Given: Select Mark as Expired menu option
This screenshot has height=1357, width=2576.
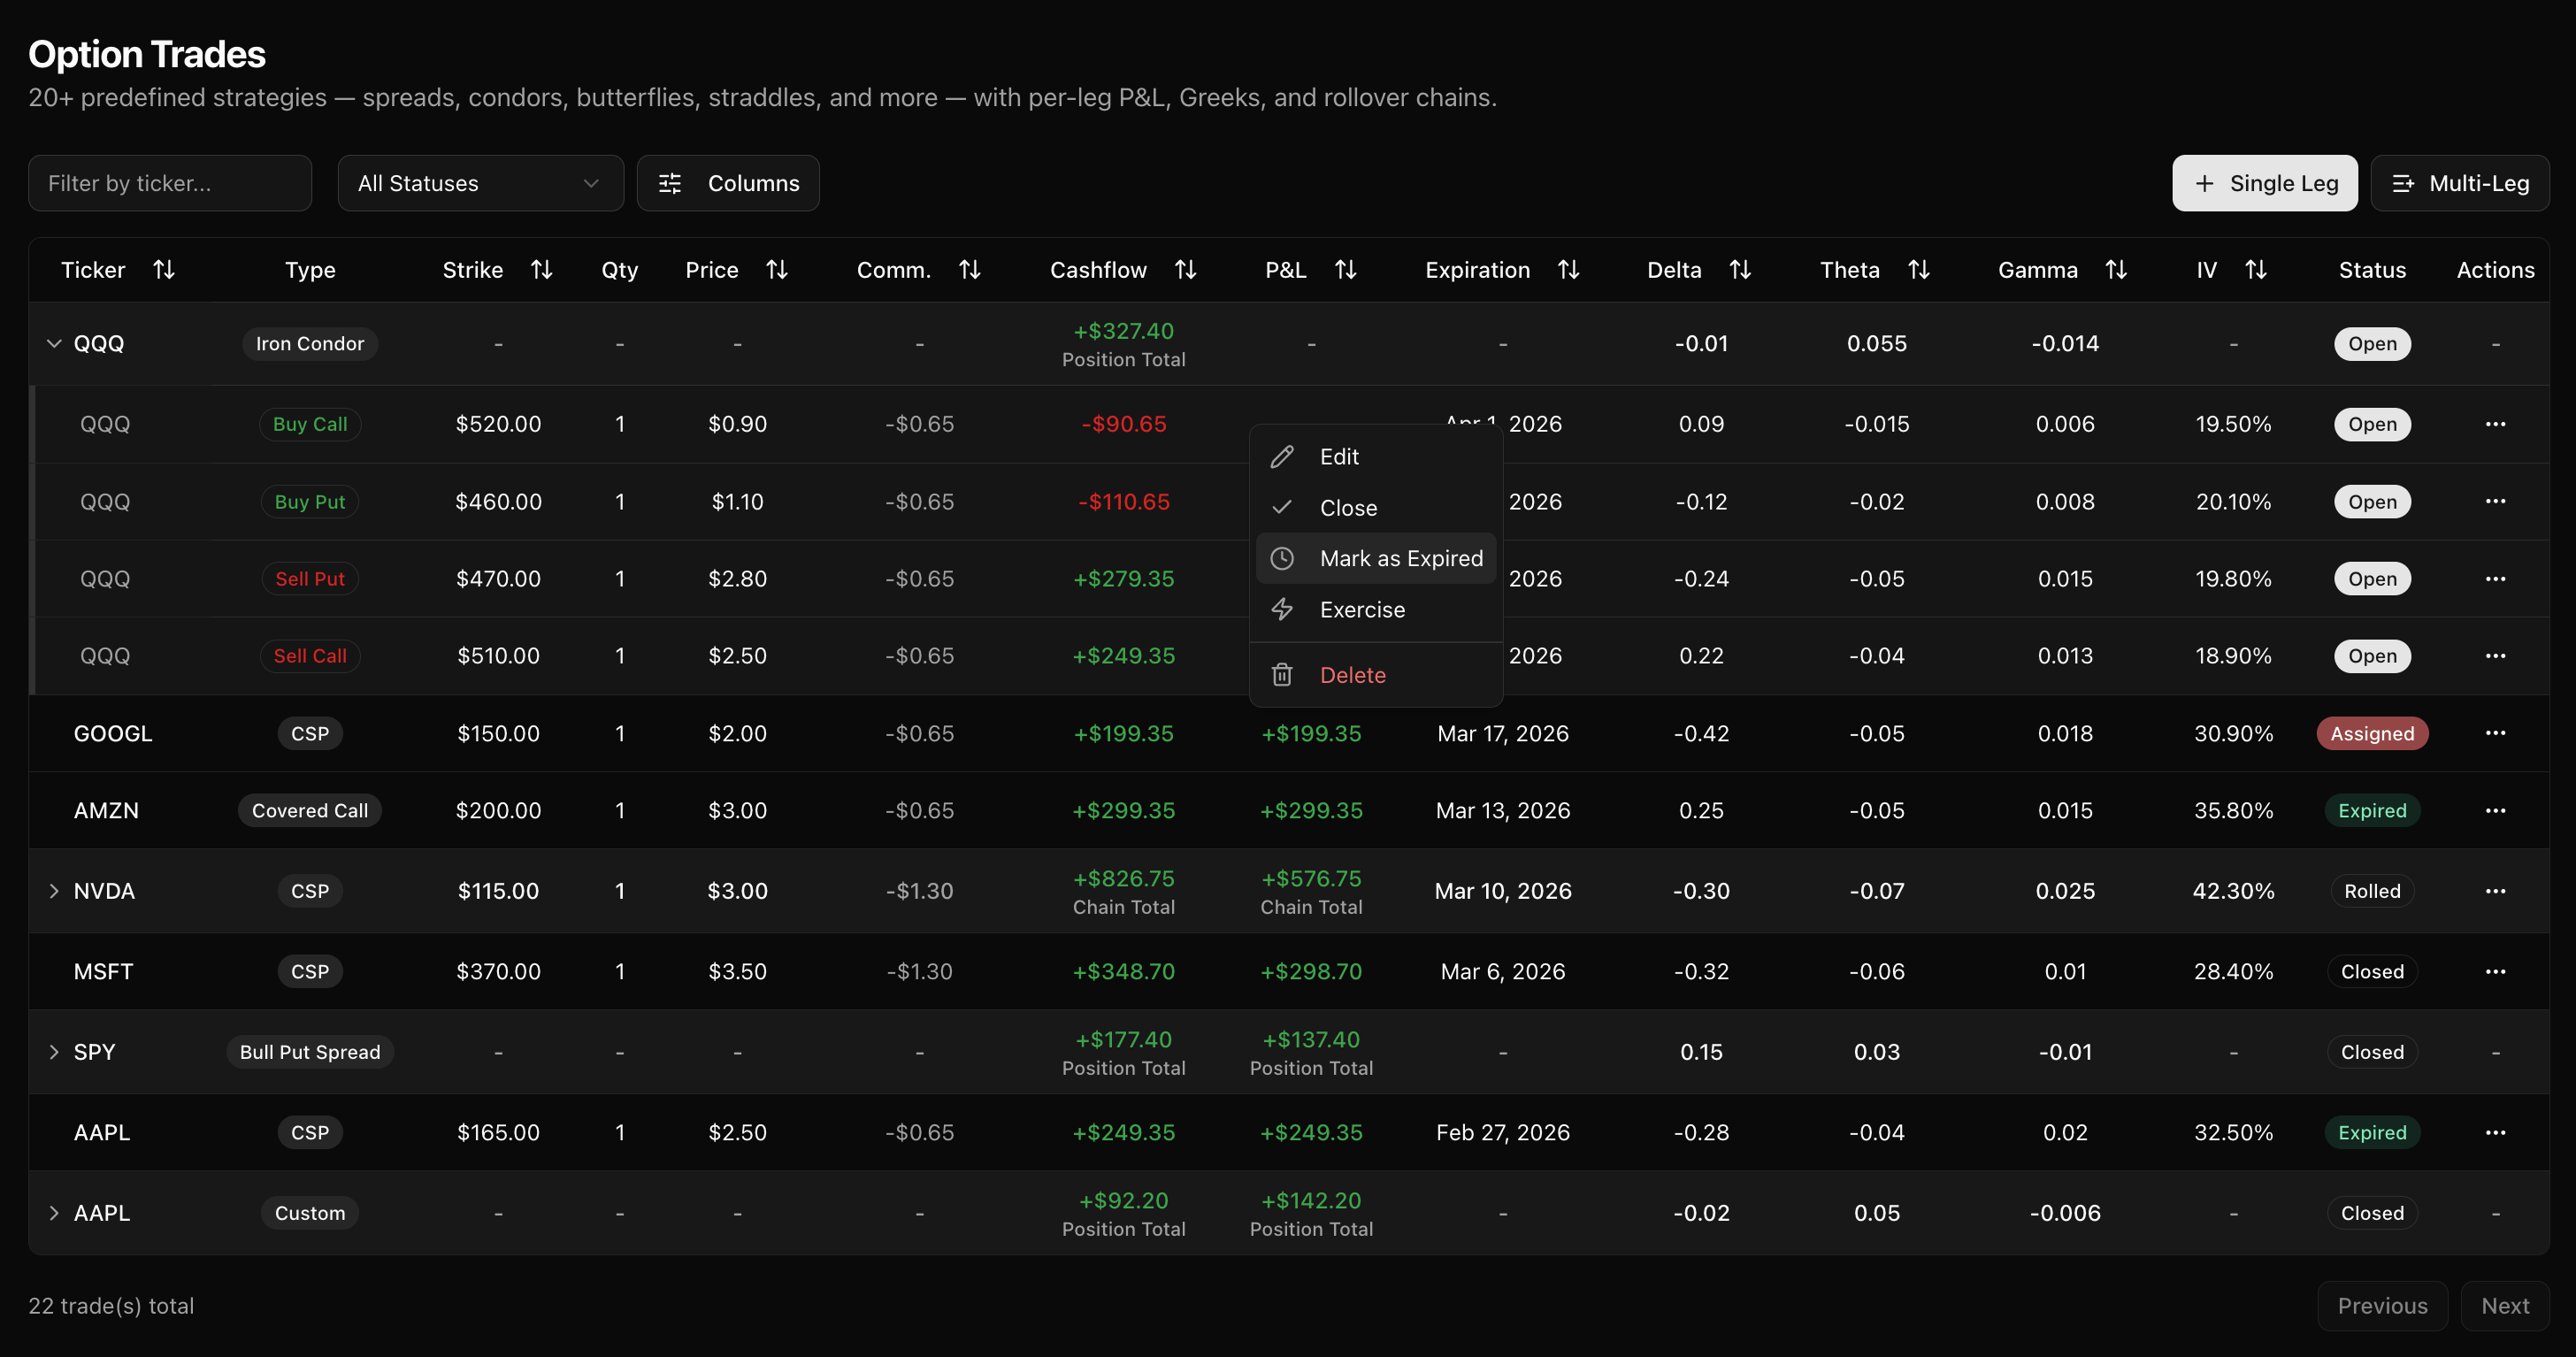Looking at the screenshot, I should point(1400,558).
